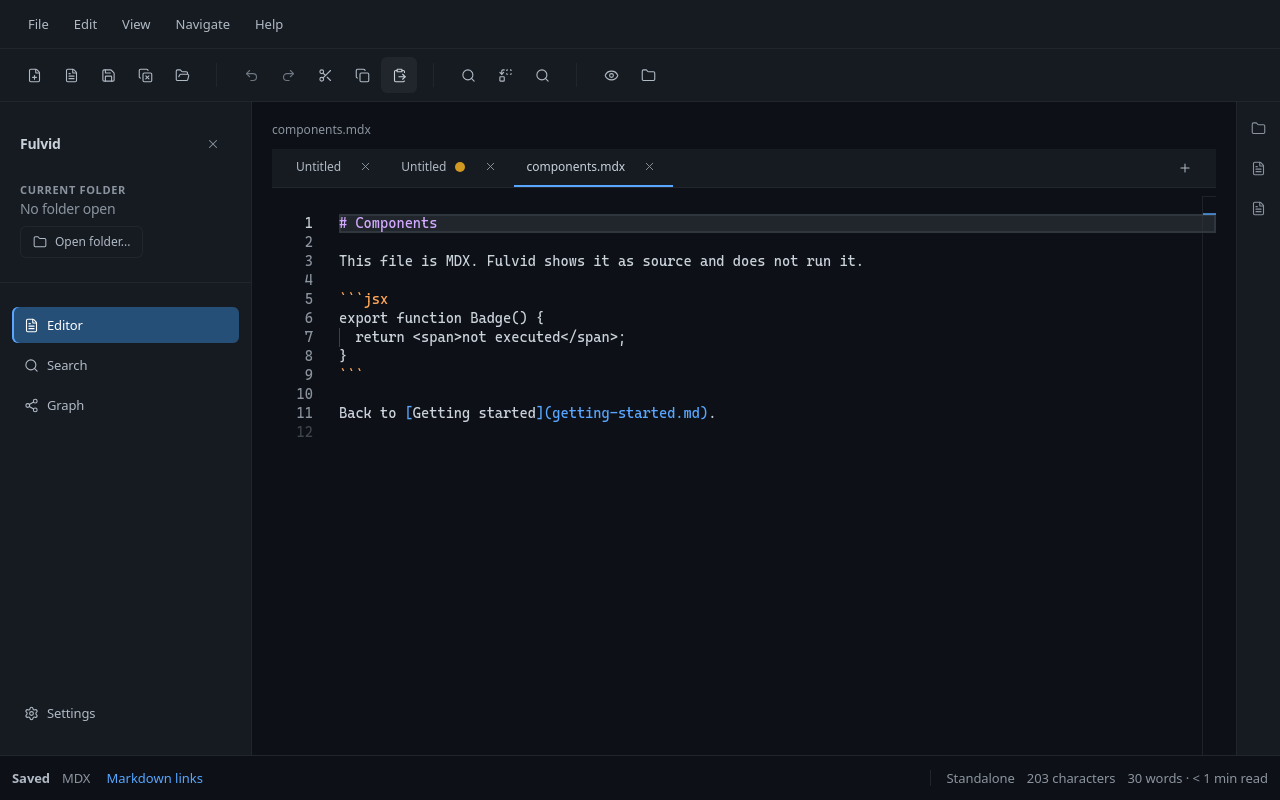Toggle preview with the eye icon
The image size is (1280, 800).
(x=611, y=75)
